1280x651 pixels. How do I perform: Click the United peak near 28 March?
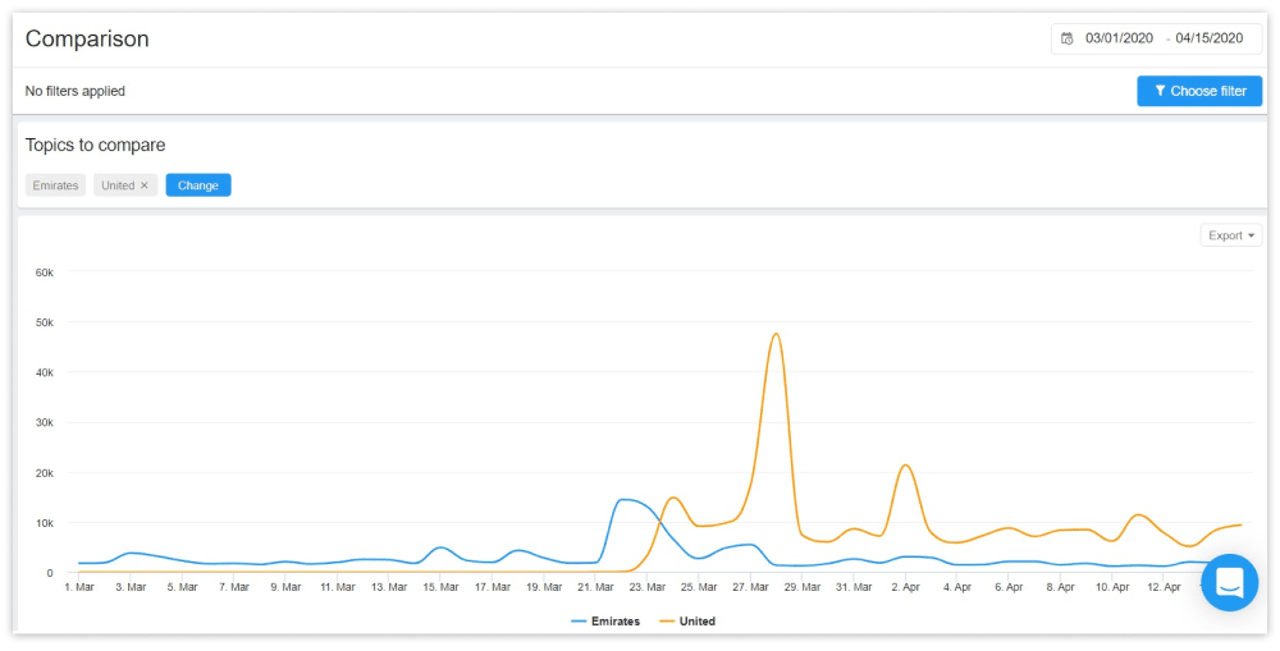click(x=776, y=334)
